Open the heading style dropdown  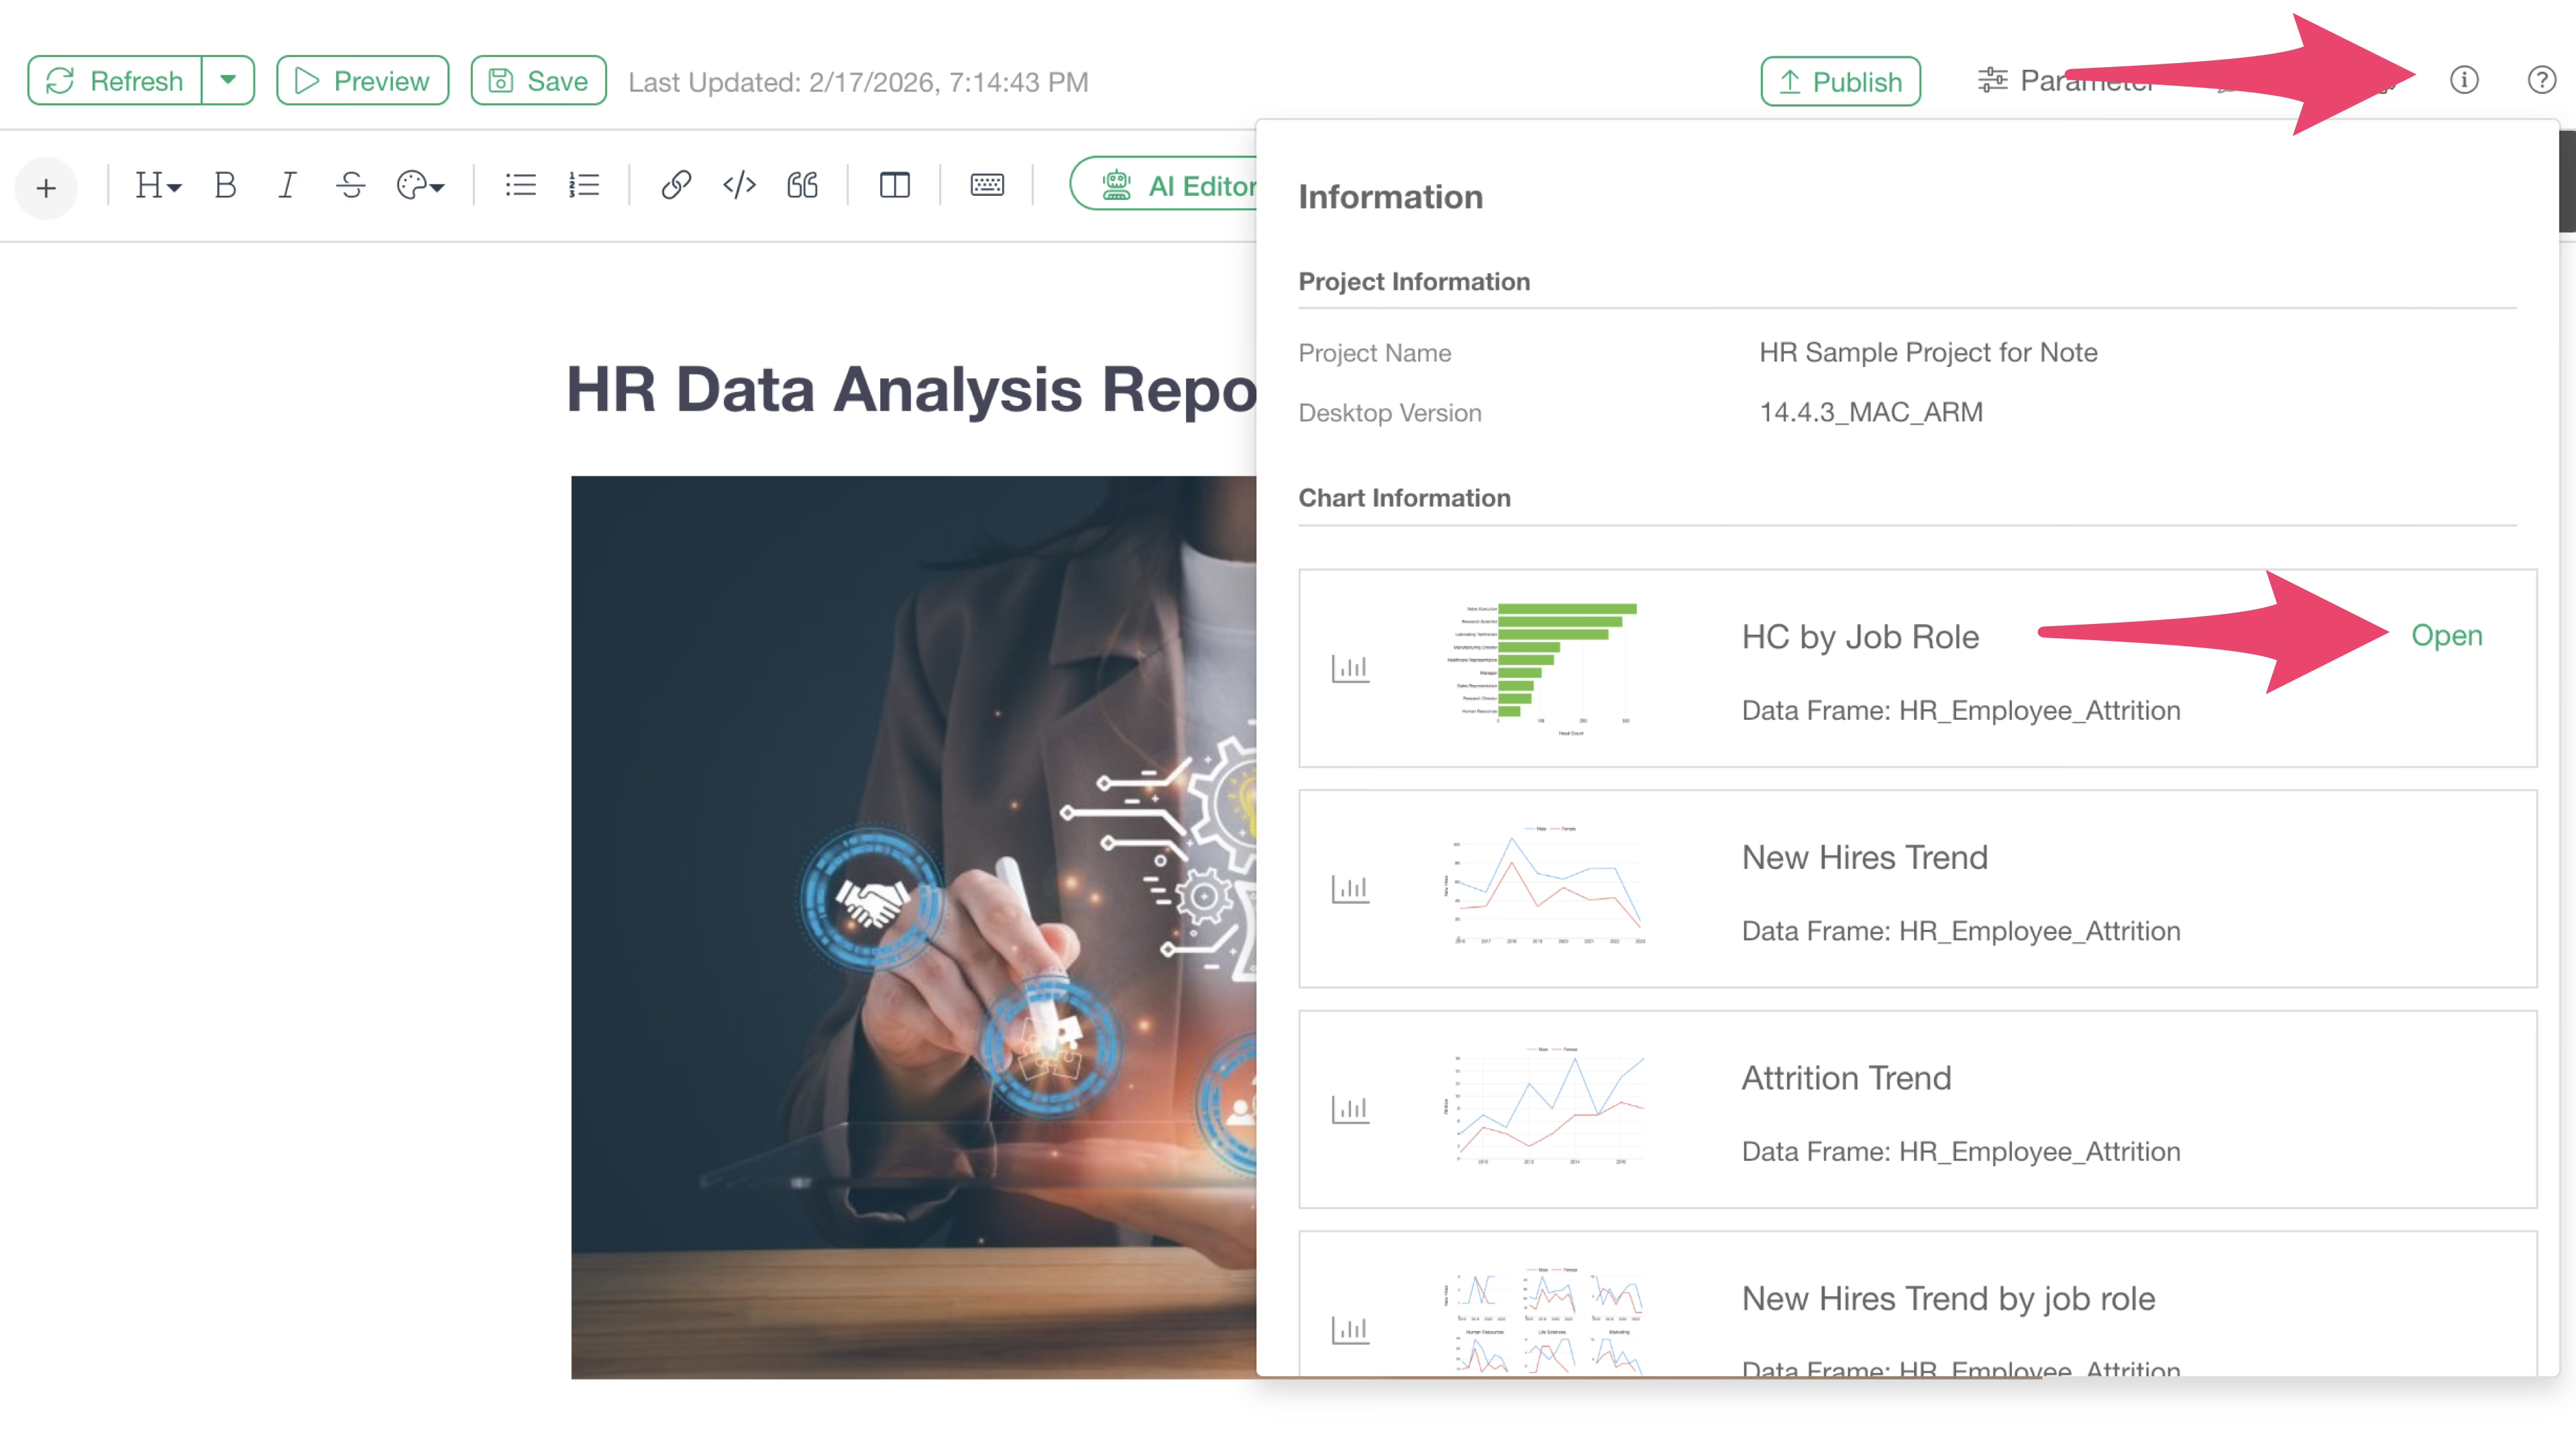[x=158, y=185]
